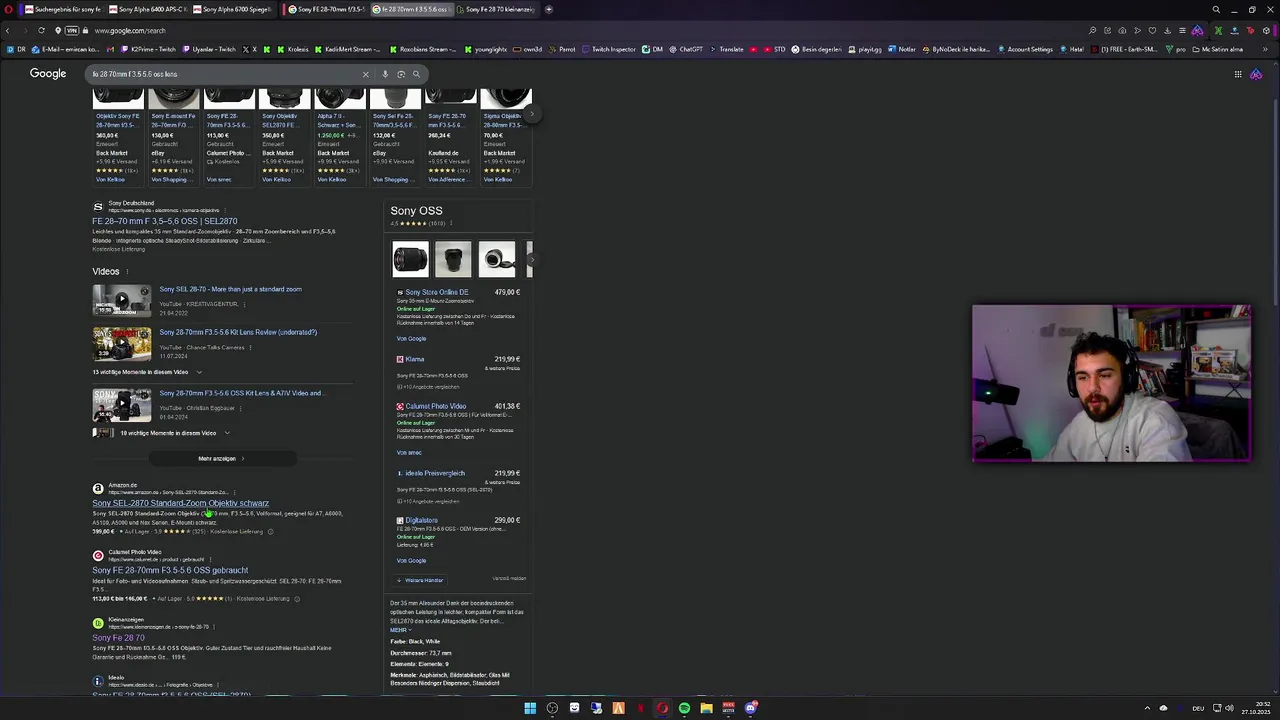Click the heart bookmark icon in toolbar

[x=1152, y=30]
